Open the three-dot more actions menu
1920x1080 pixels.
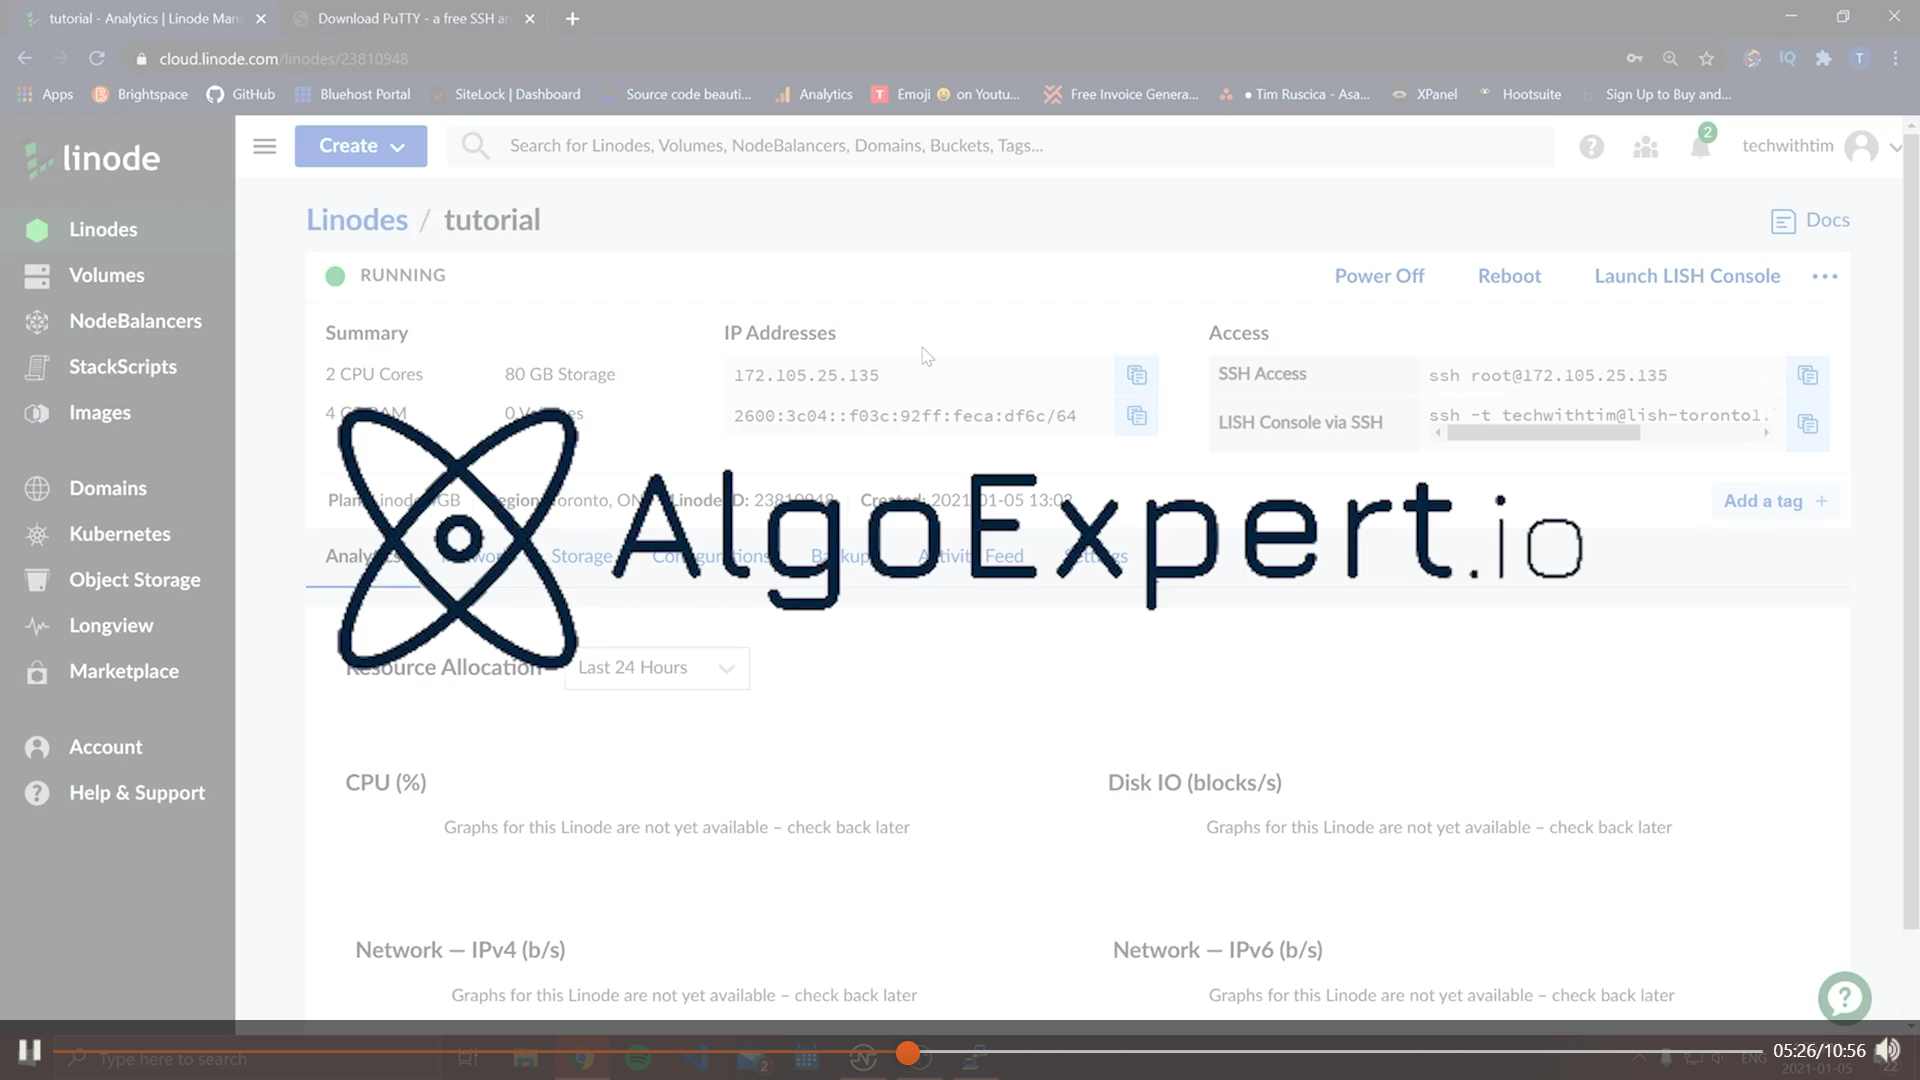[x=1824, y=277]
